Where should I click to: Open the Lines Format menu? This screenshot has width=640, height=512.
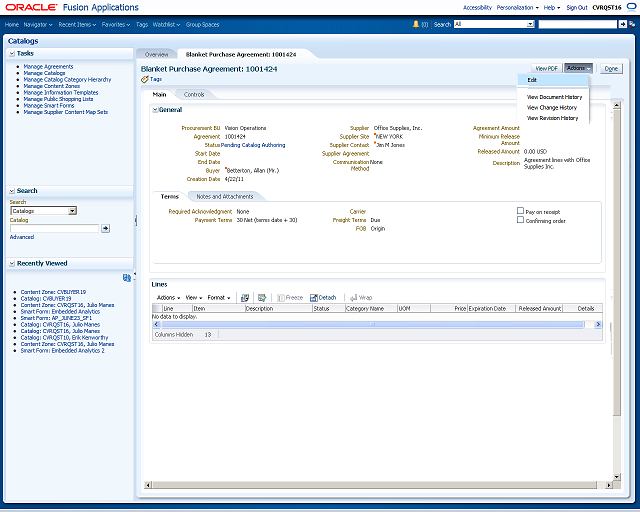219,298
